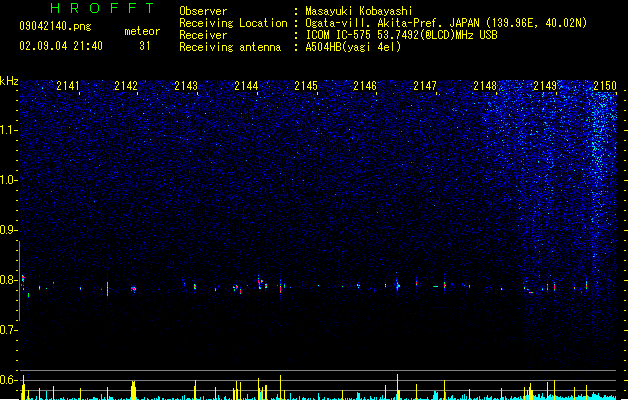Click the 2141 time marker
The width and height of the screenshot is (629, 400).
pyautogui.click(x=68, y=86)
